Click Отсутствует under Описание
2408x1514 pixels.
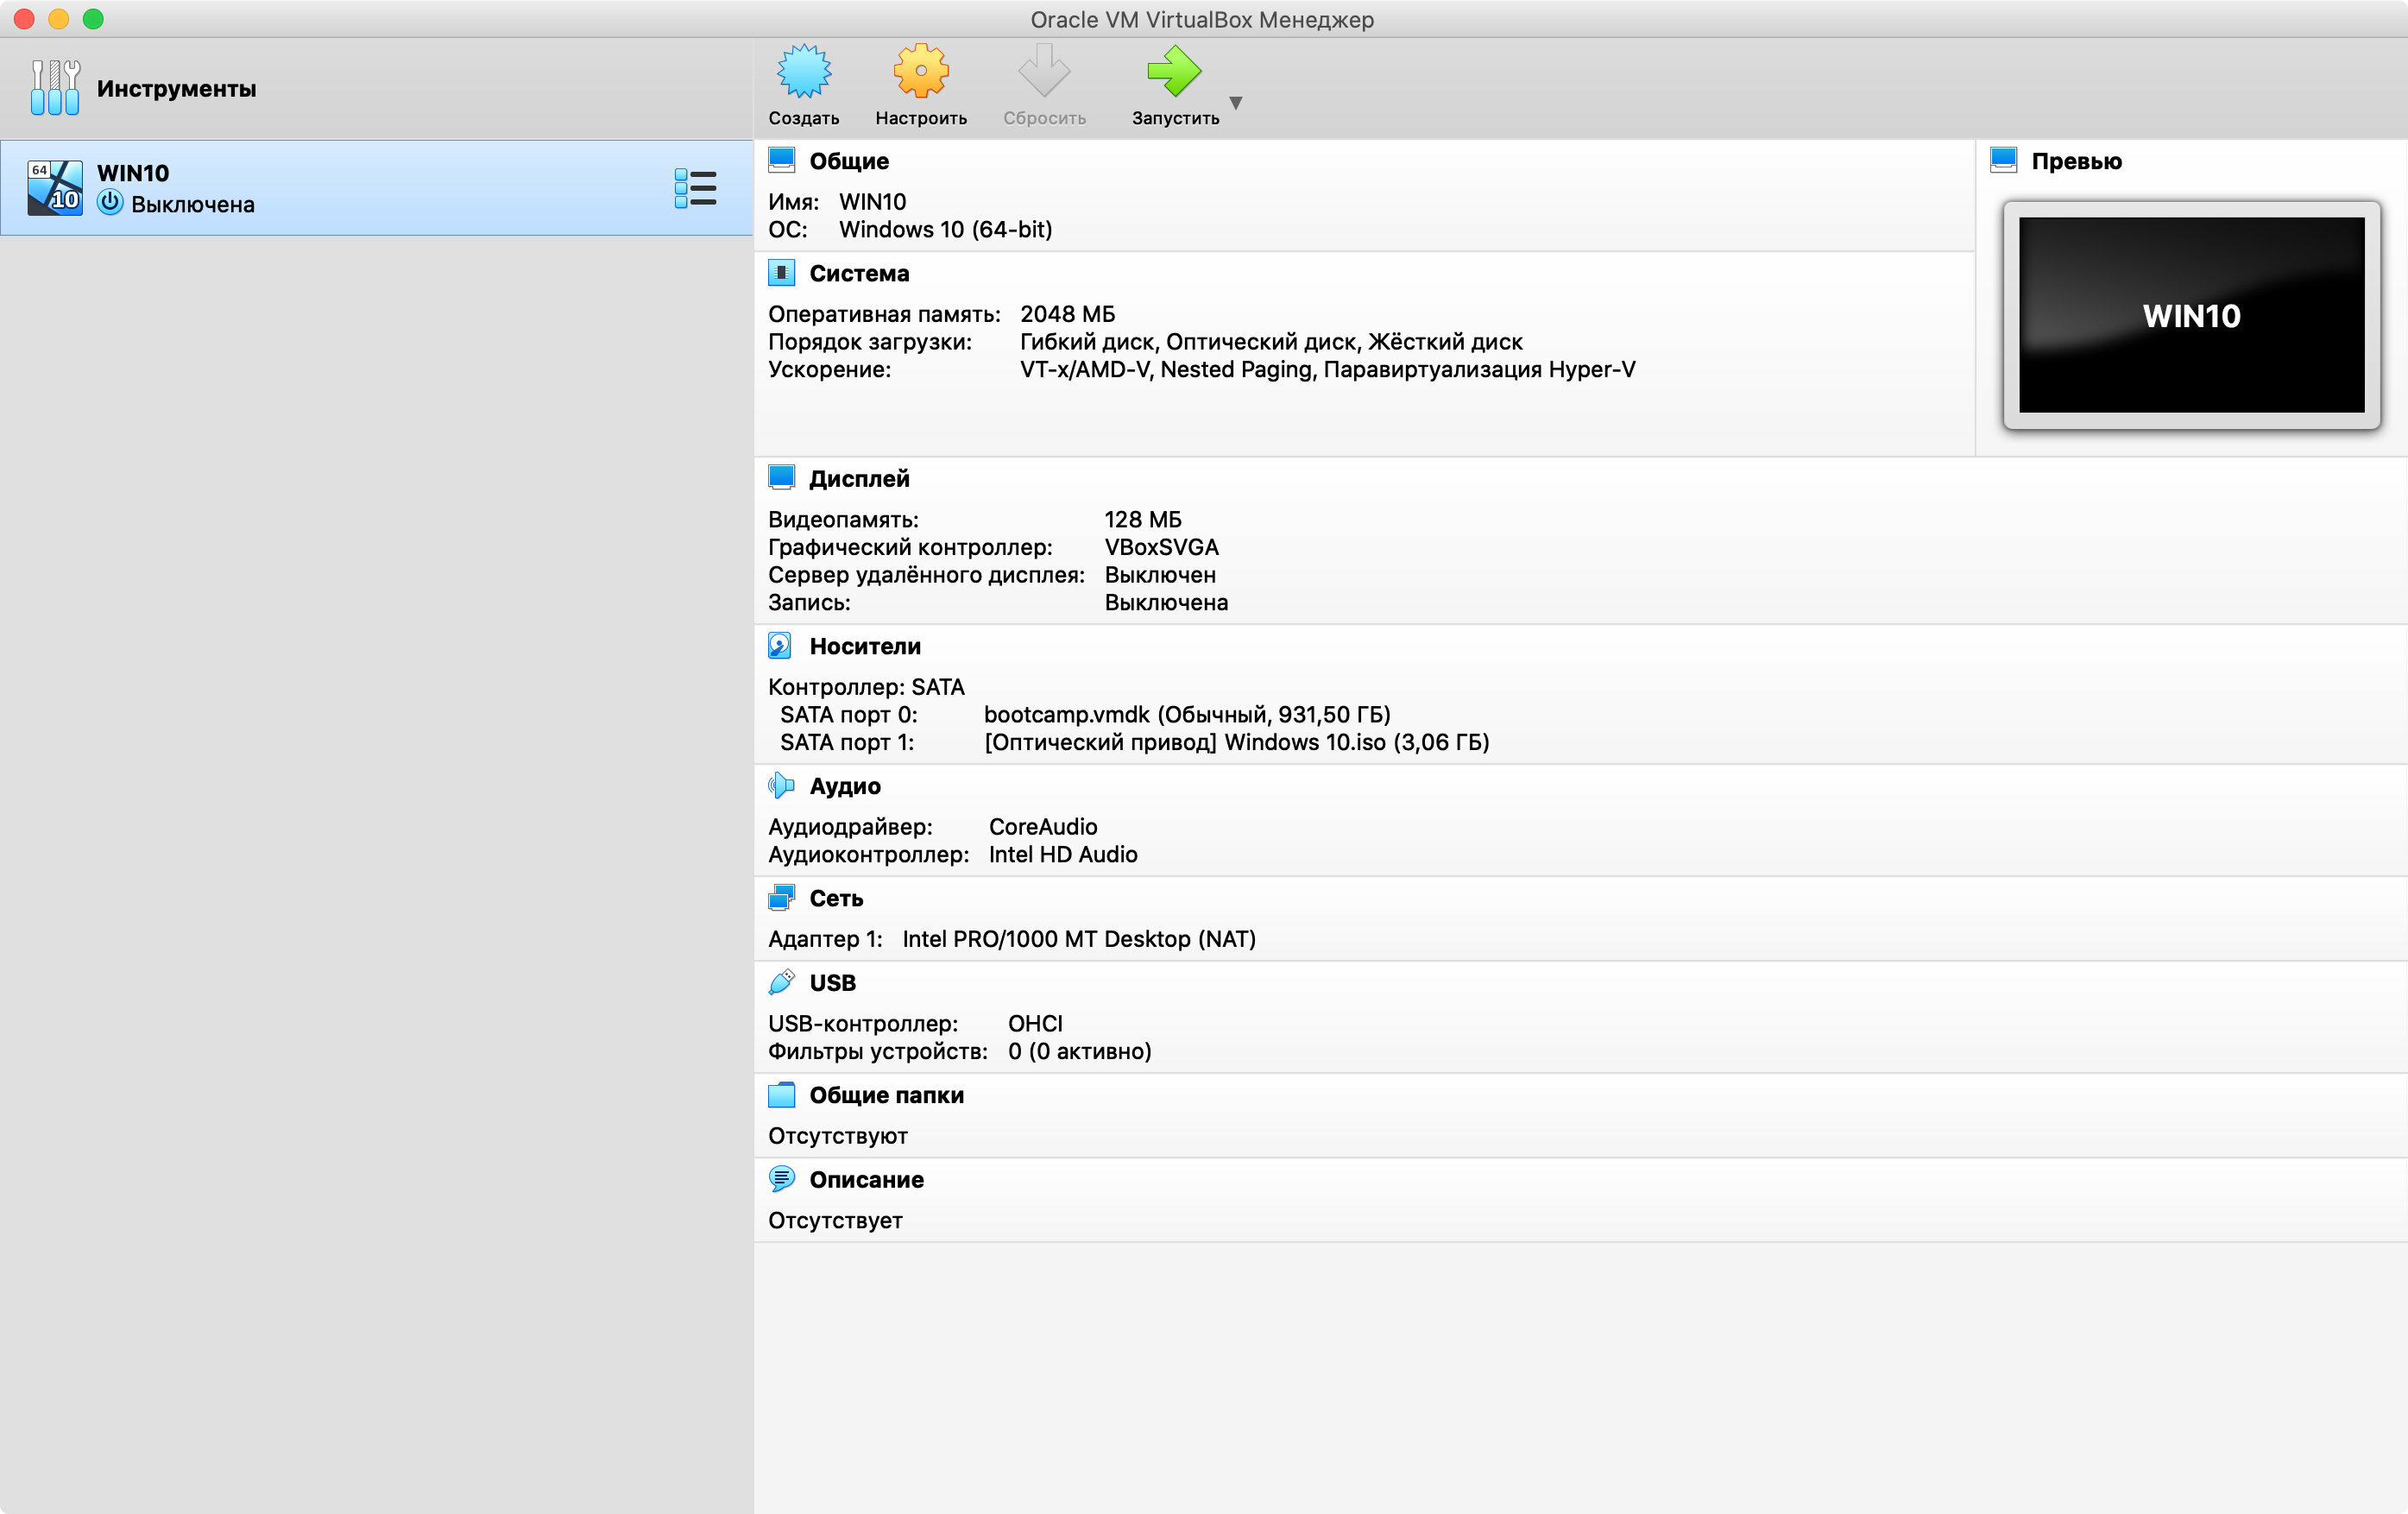click(x=835, y=1220)
